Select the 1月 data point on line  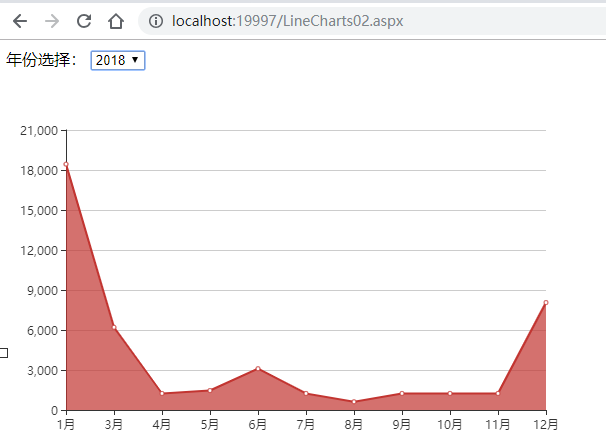click(66, 164)
